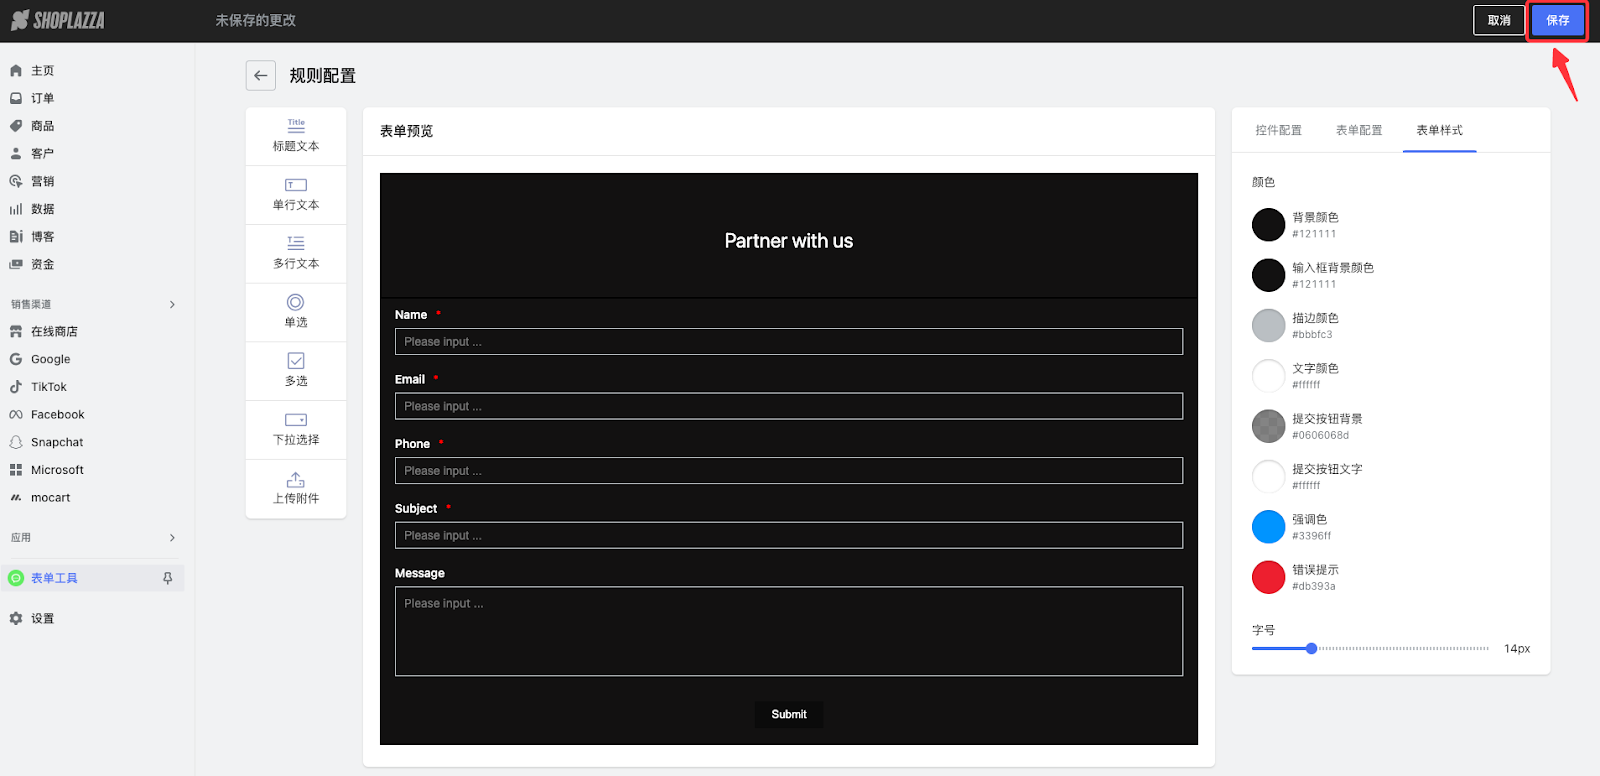
Task: Add the radio single-choice component
Action: coord(296,311)
